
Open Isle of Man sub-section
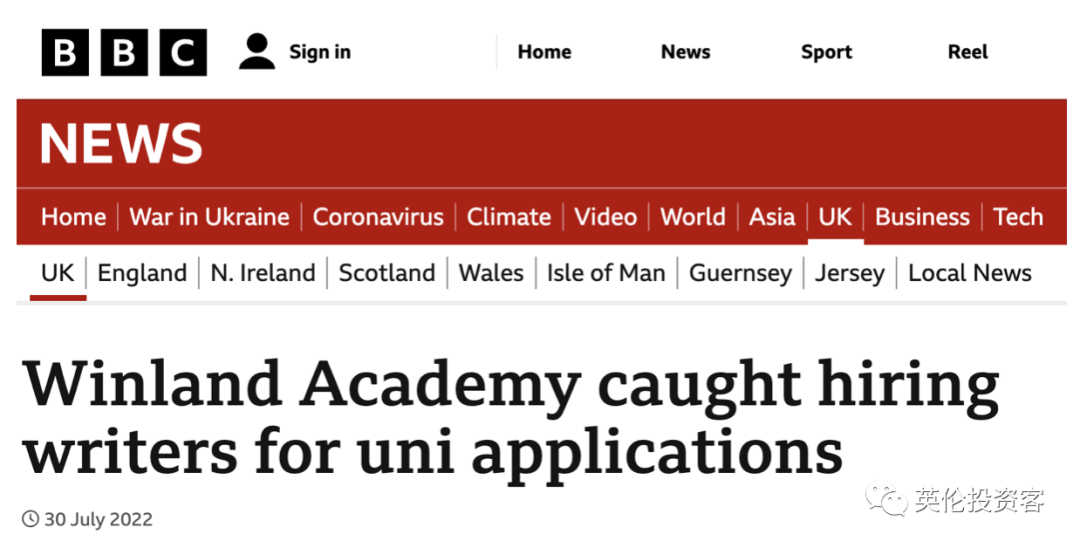(606, 273)
